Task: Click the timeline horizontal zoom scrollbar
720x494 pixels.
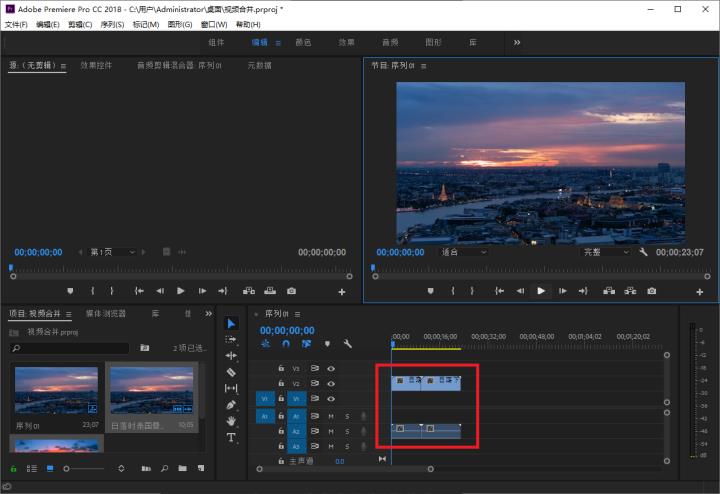Action: tap(345, 469)
